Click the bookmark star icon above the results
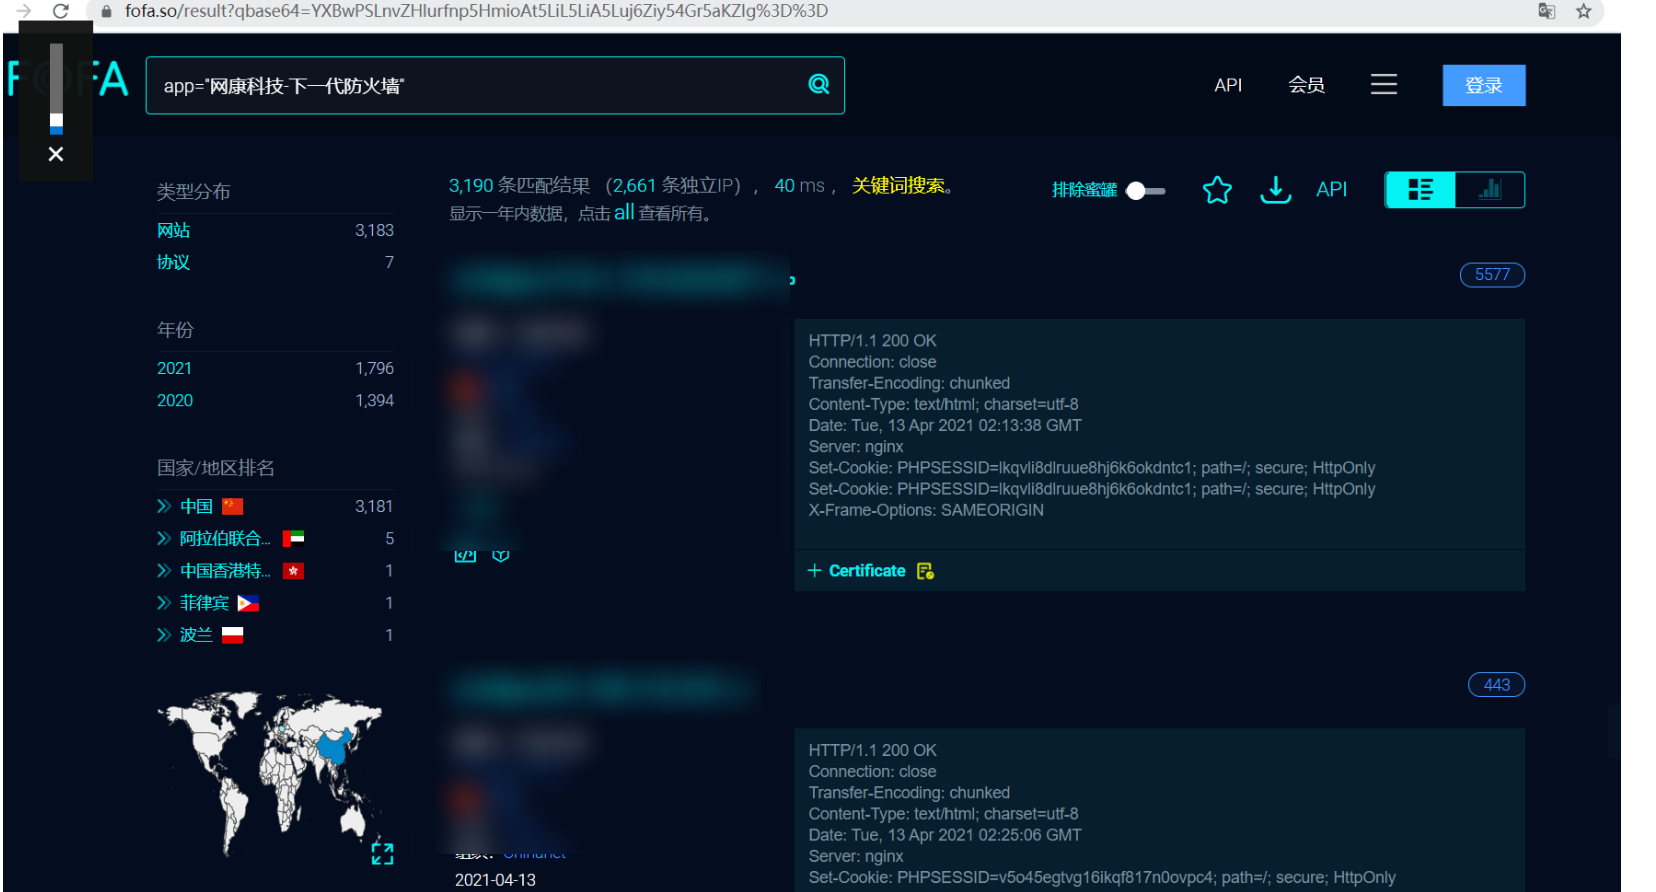This screenshot has width=1656, height=892. [x=1217, y=189]
